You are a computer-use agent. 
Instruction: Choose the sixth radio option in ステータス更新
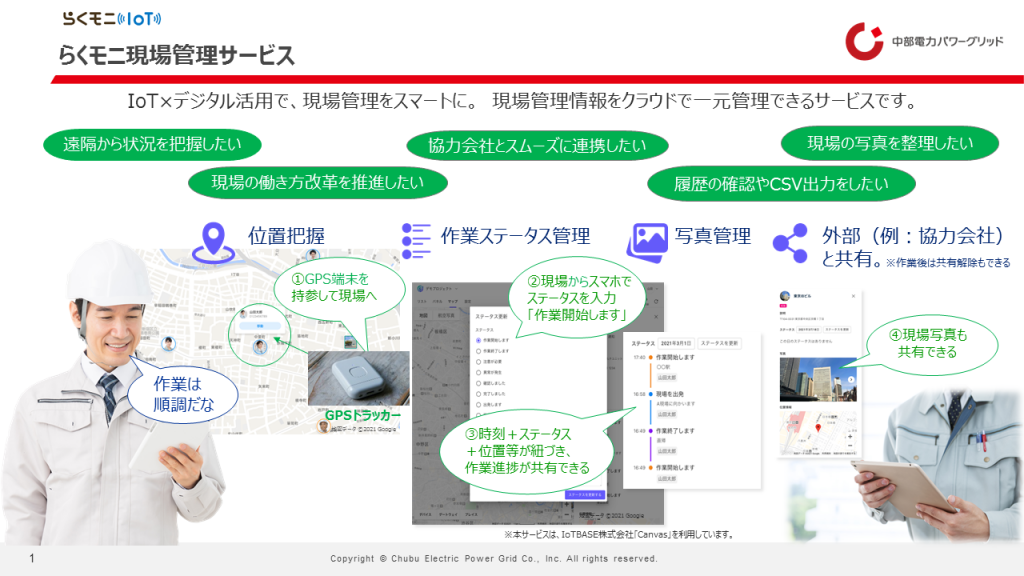click(478, 394)
